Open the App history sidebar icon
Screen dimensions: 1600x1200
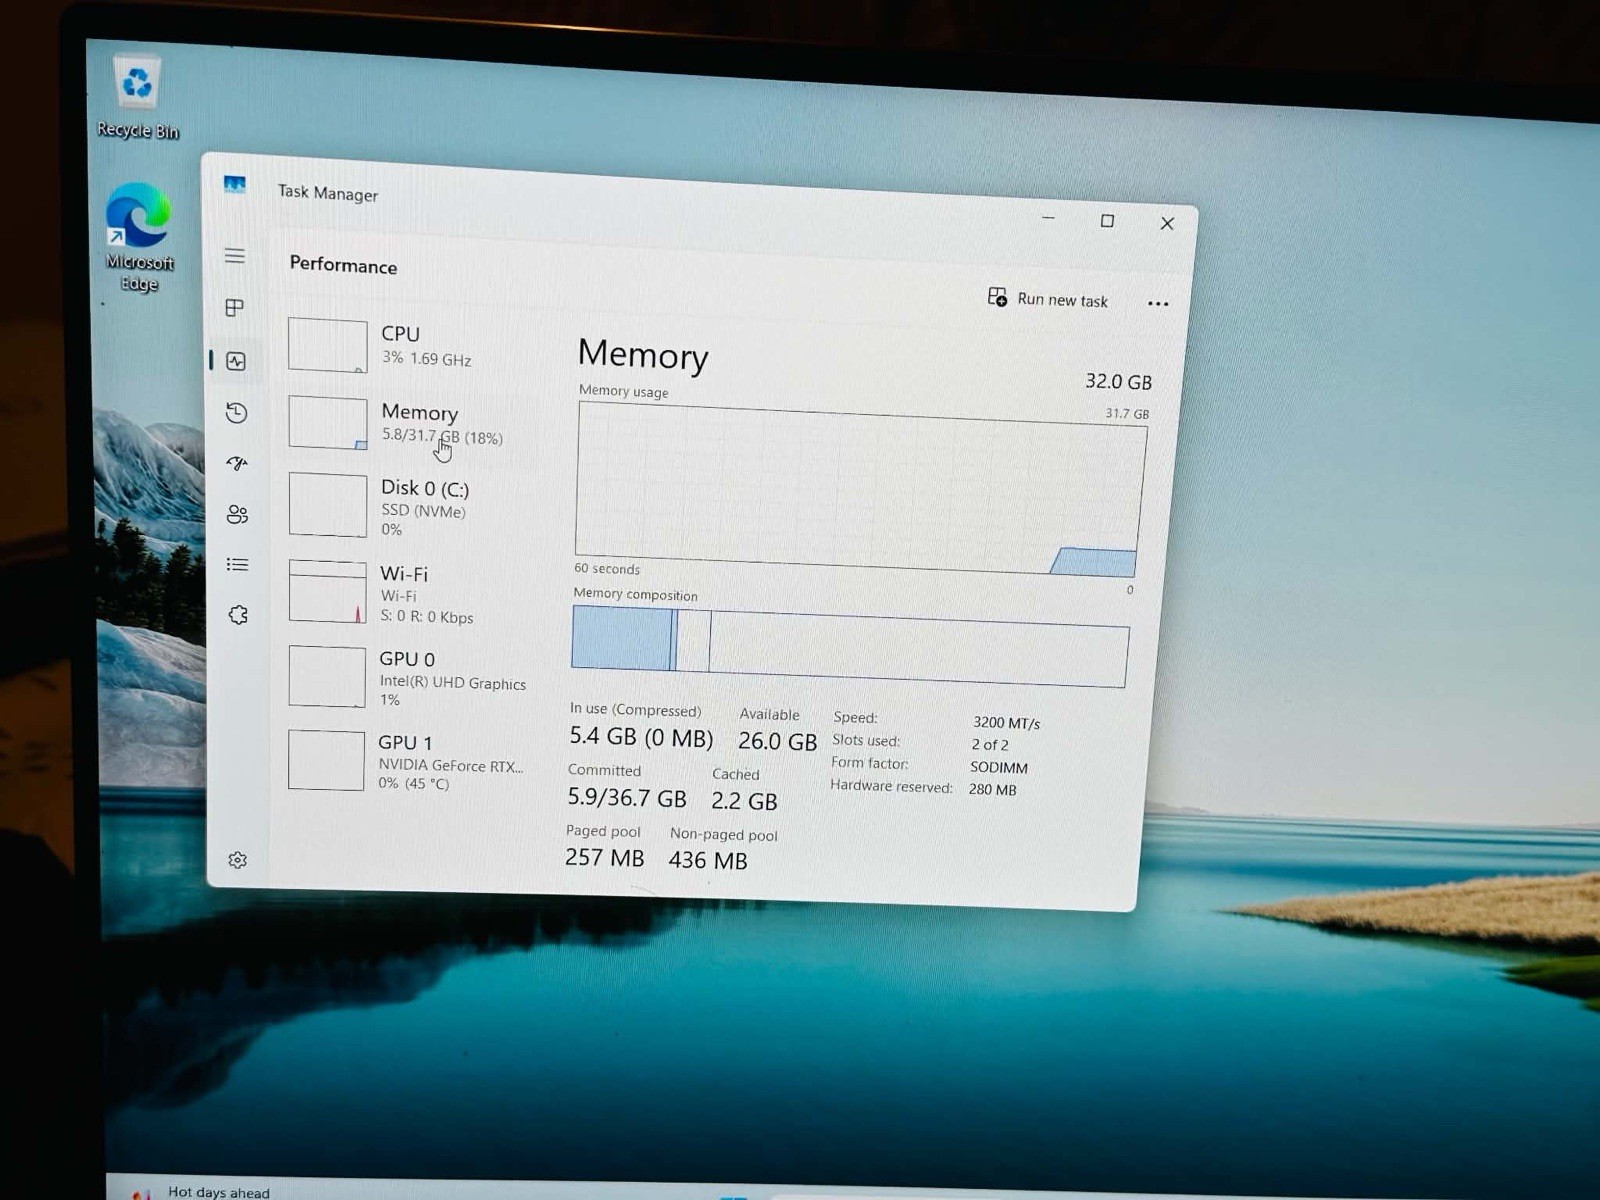[x=237, y=413]
